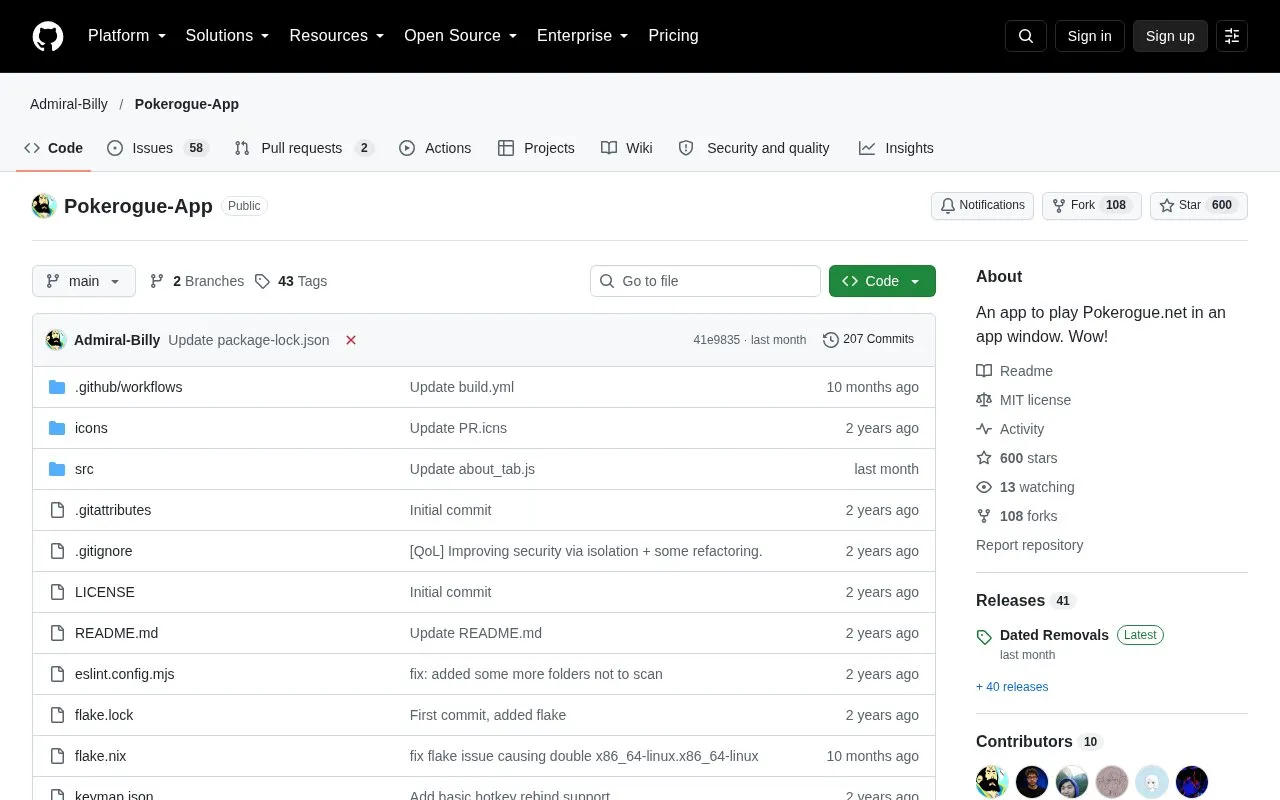Image resolution: width=1280 pixels, height=800 pixels.
Task: Expand the Solutions menu
Action: tap(227, 36)
